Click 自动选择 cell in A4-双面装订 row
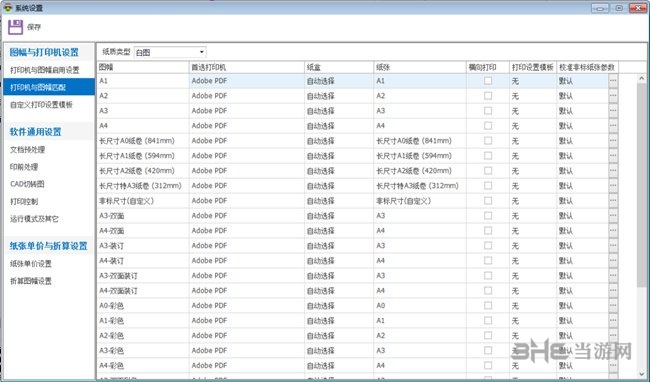The height and width of the screenshot is (382, 650). pos(339,290)
